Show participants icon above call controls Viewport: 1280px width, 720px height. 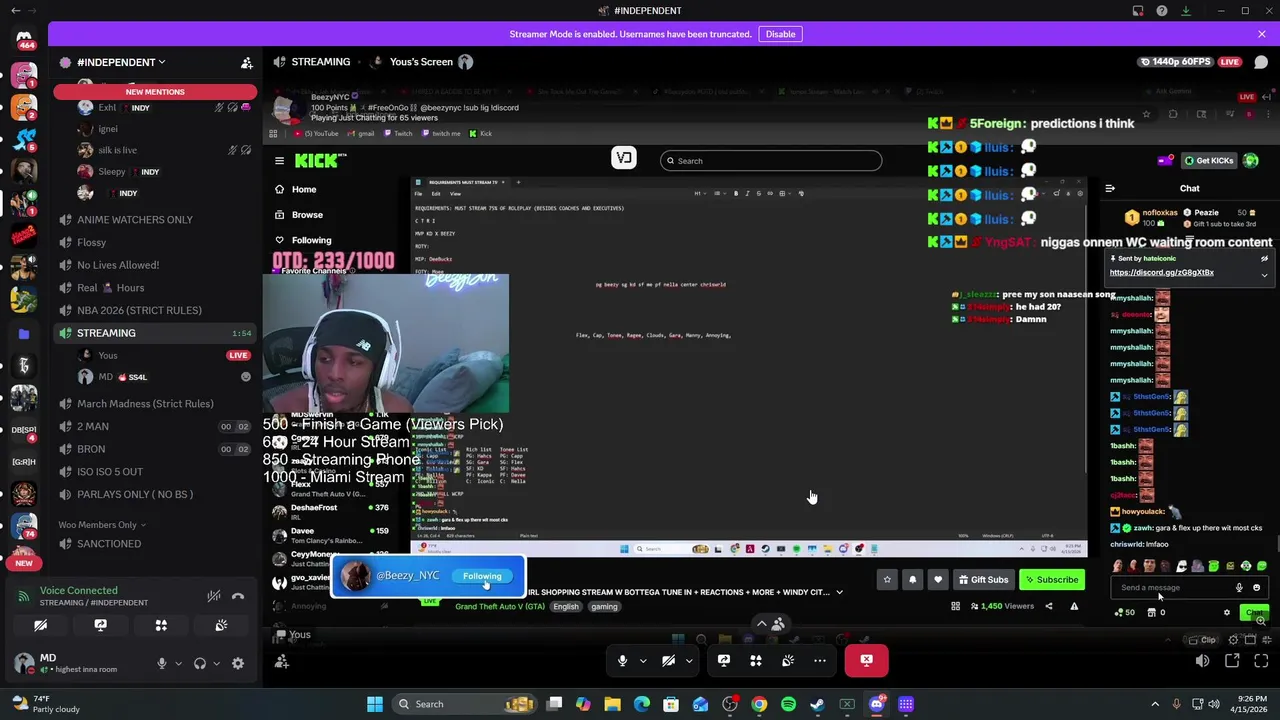pyautogui.click(x=778, y=624)
